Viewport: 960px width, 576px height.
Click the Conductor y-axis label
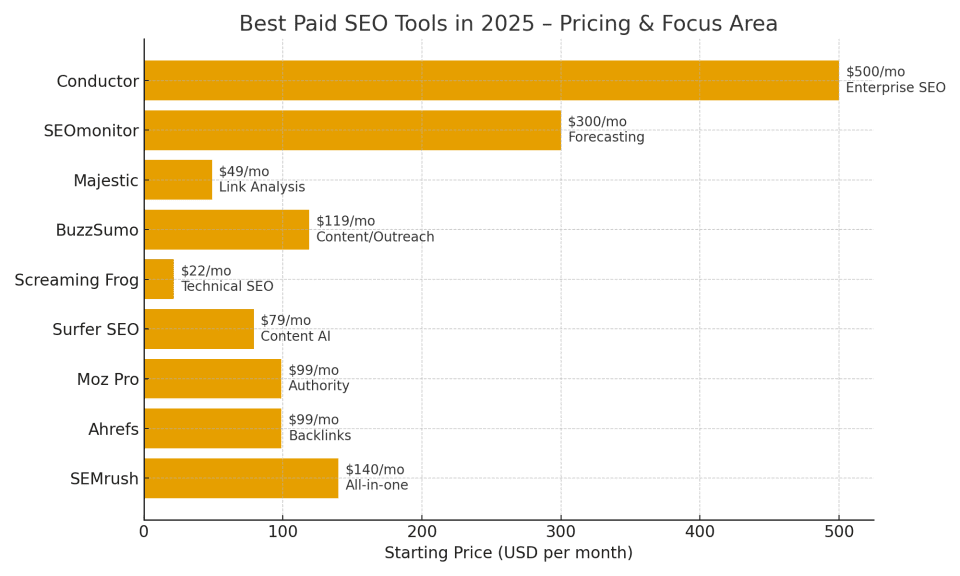tap(97, 81)
